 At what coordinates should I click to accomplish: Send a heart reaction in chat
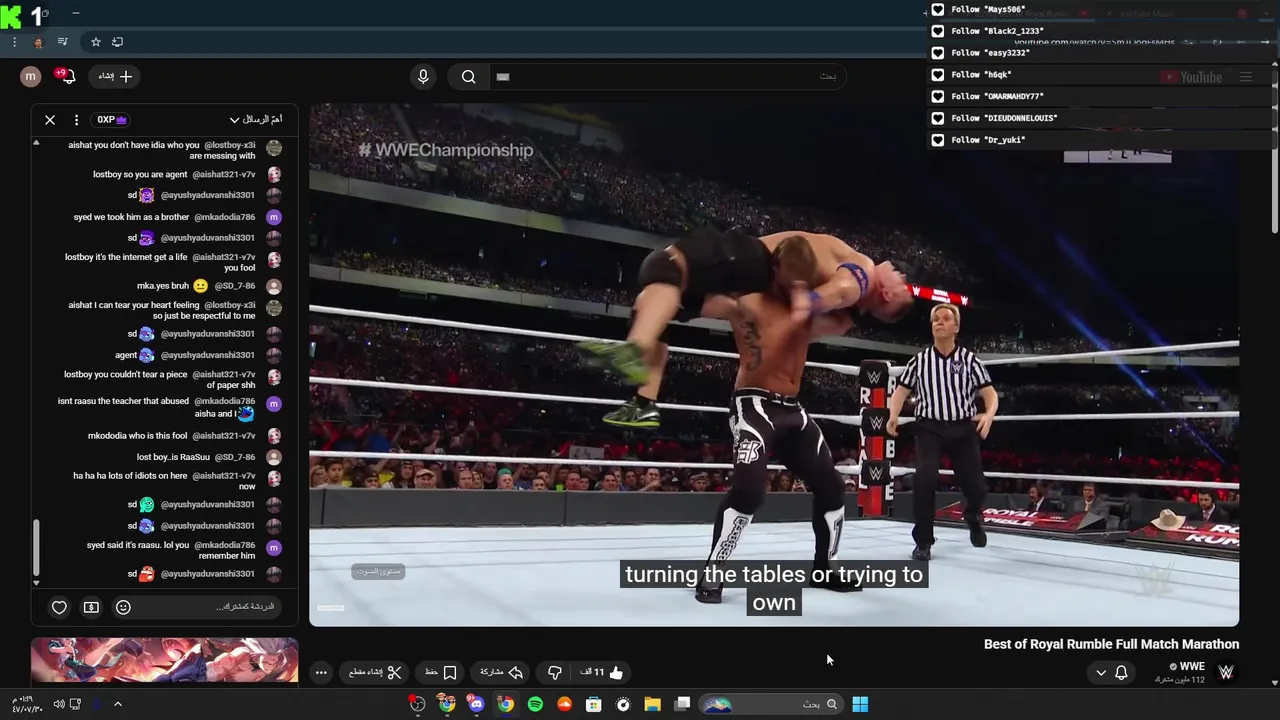point(59,607)
